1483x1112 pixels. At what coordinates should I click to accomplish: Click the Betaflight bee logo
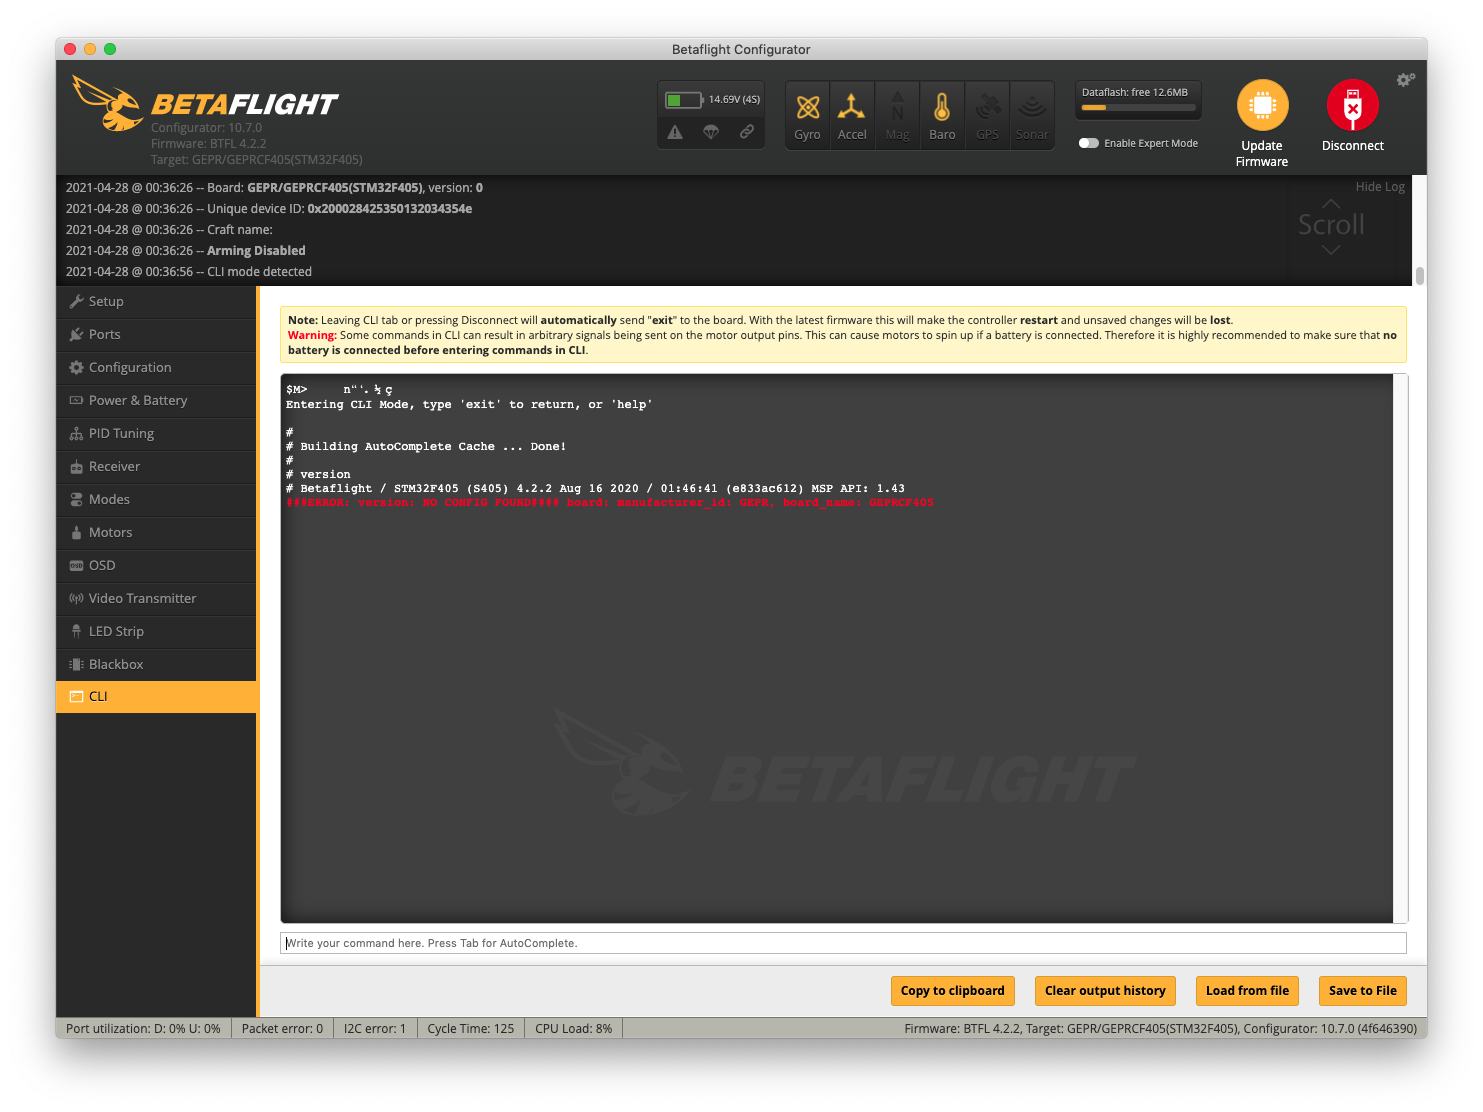click(108, 103)
